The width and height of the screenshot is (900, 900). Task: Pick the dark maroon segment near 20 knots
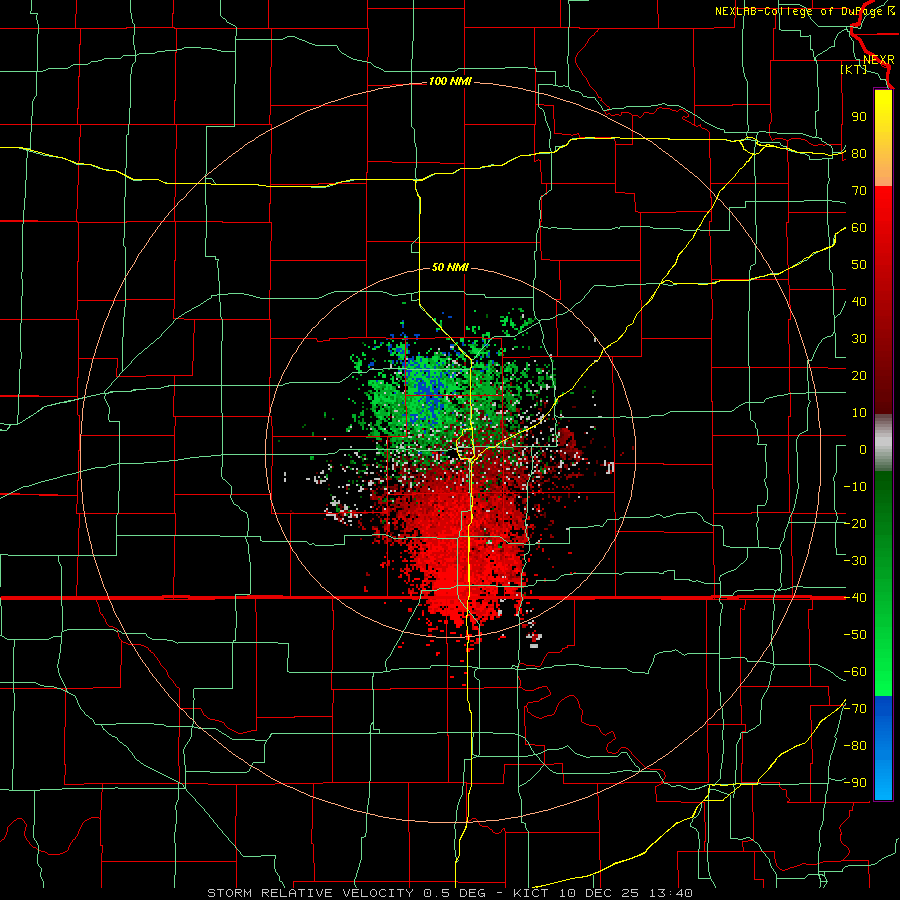click(883, 376)
